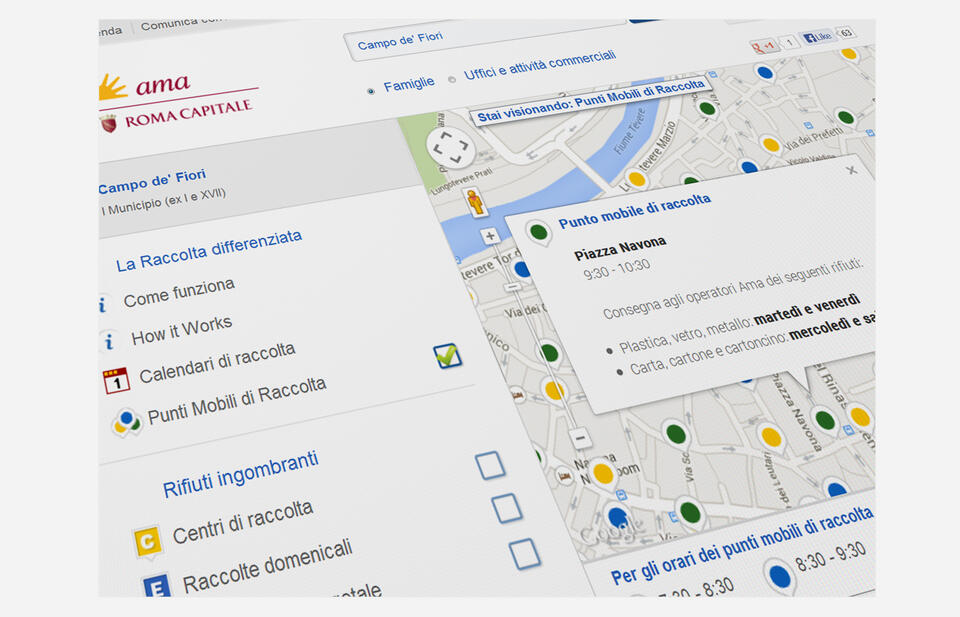Open the Calendari di raccolta link

pos(217,363)
